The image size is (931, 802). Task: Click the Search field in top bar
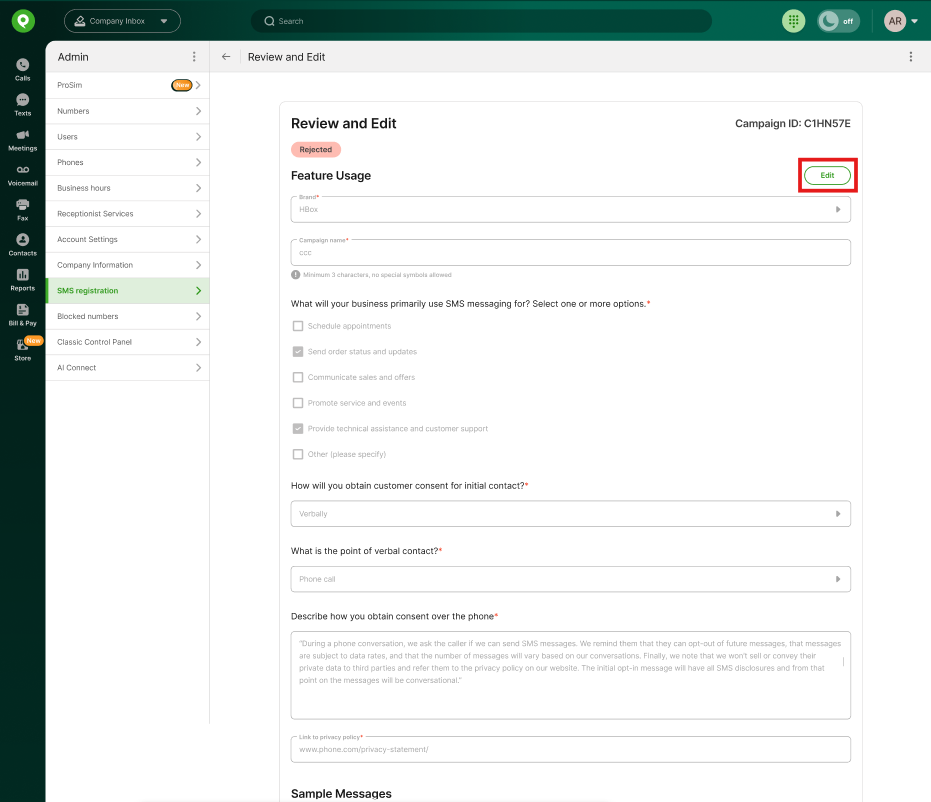click(x=480, y=21)
